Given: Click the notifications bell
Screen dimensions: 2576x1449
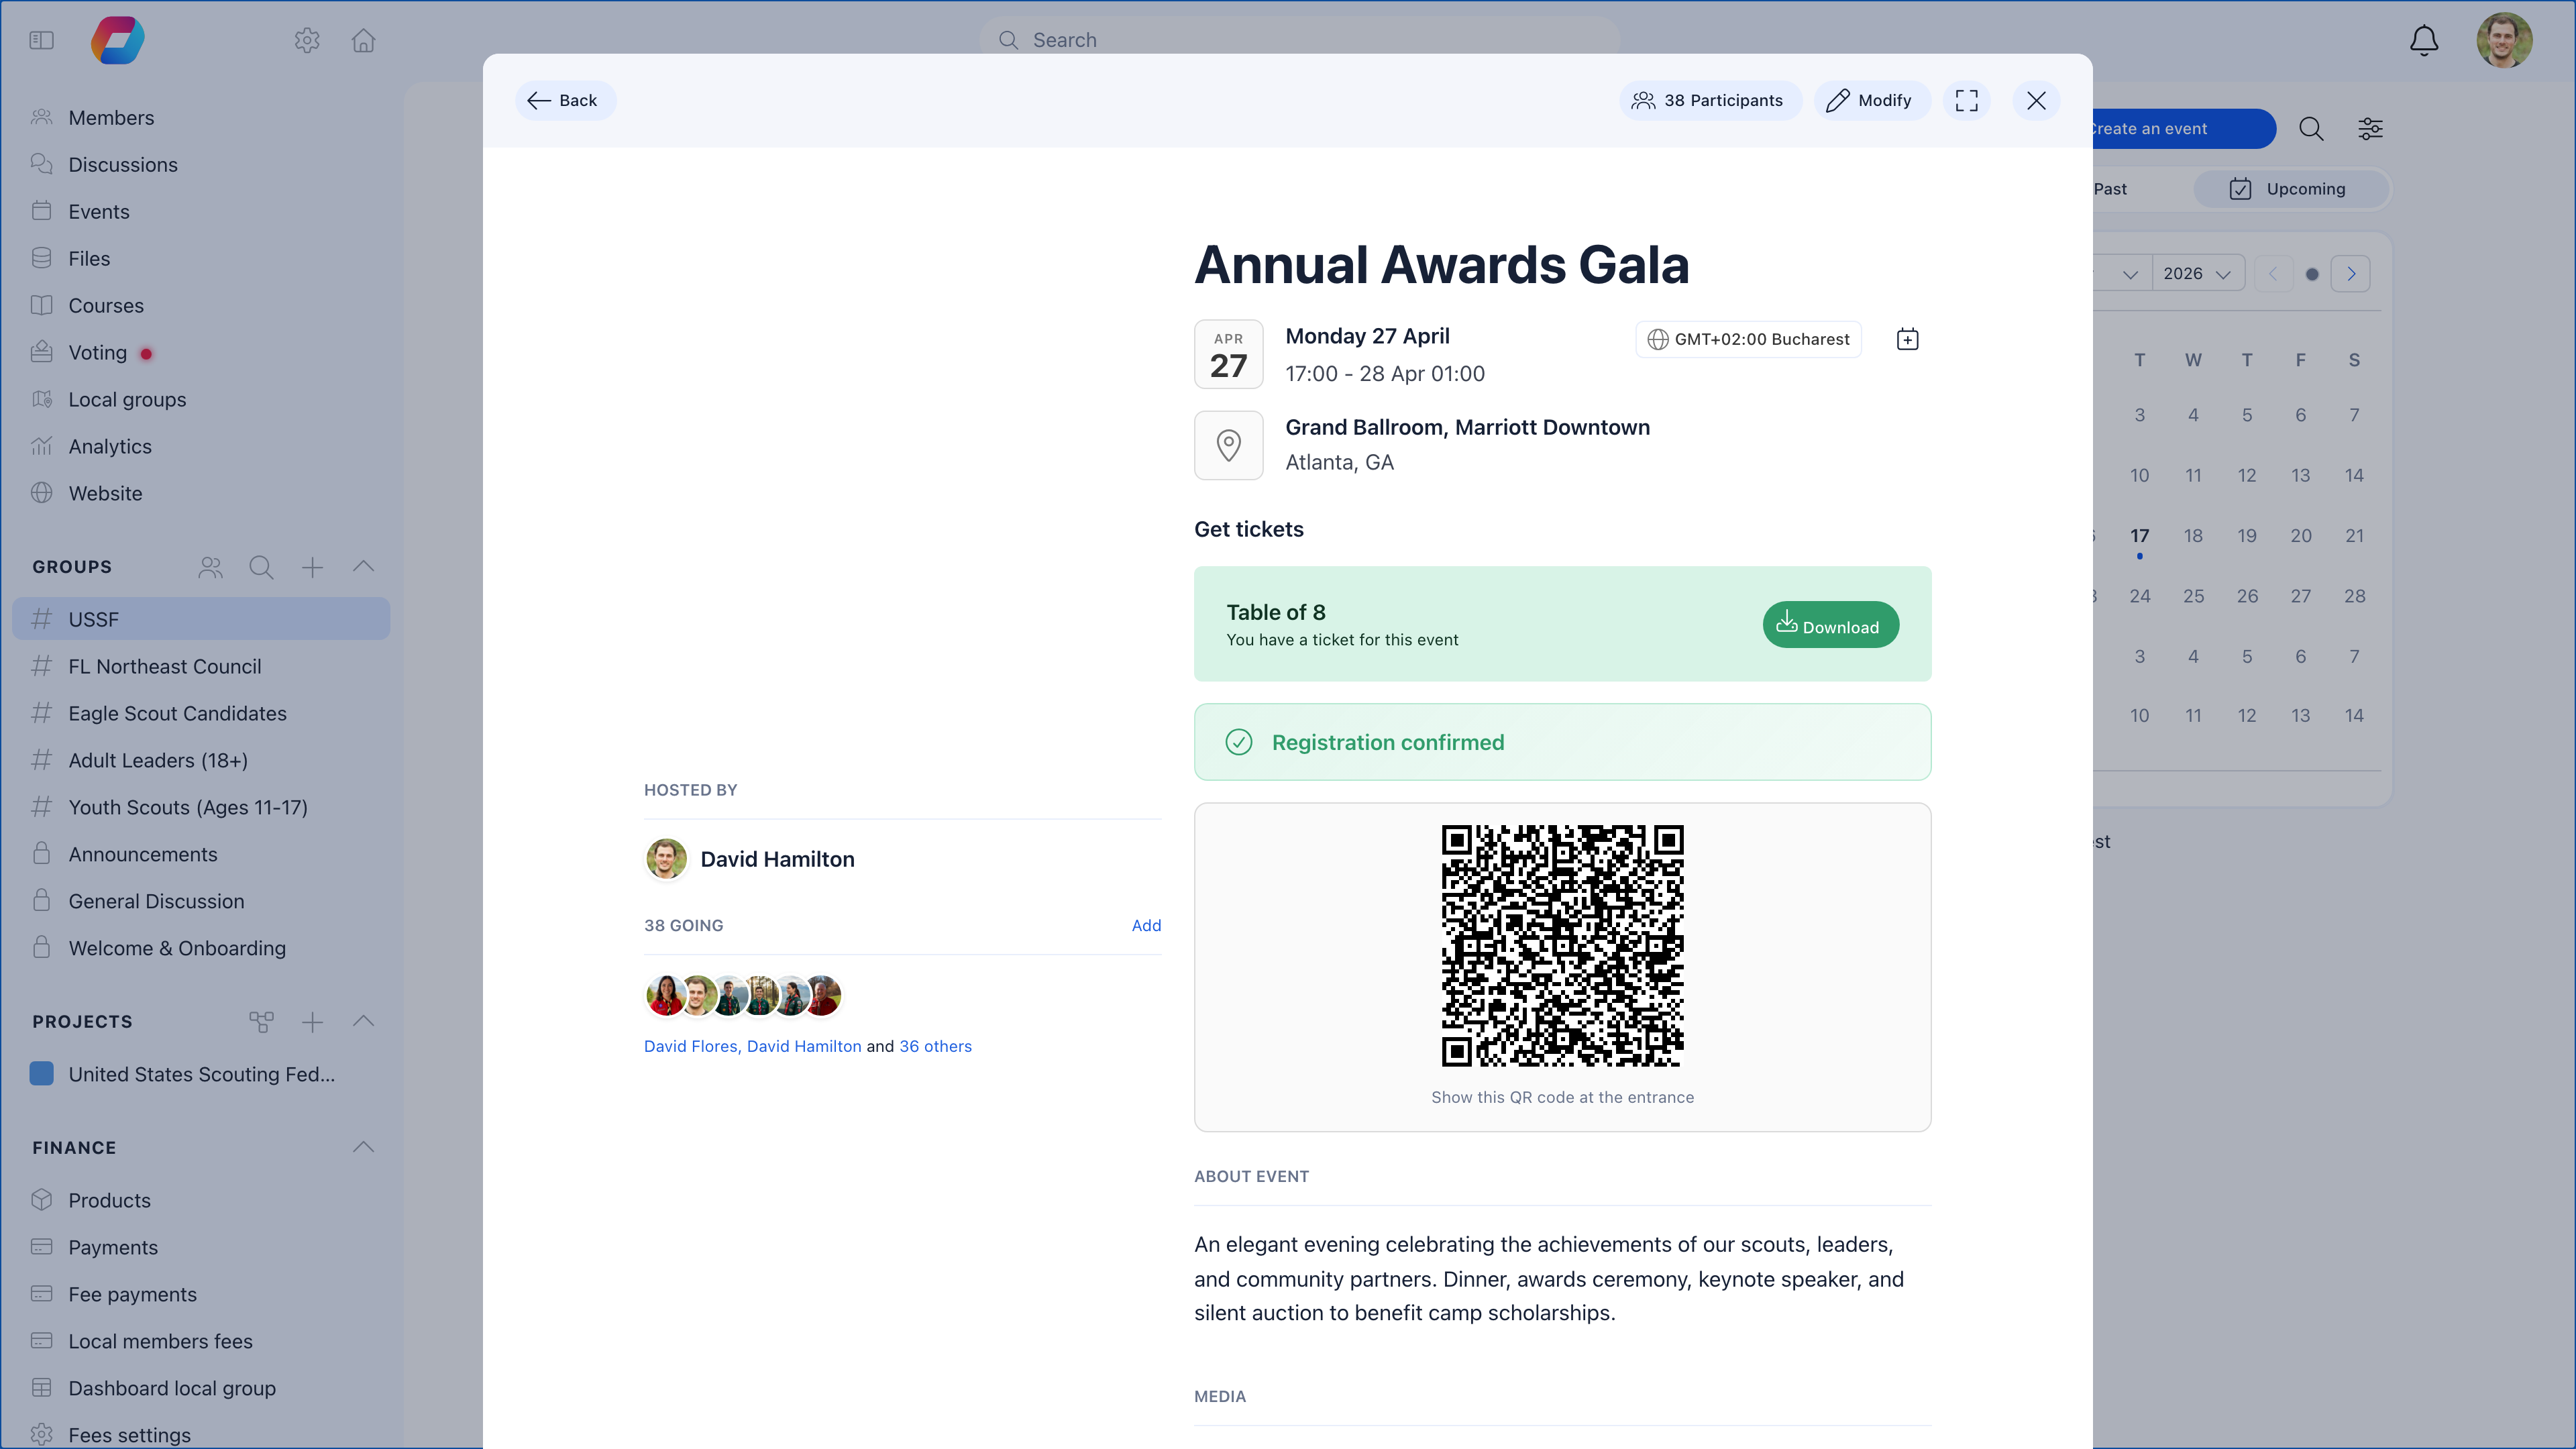Looking at the screenshot, I should click(2424, 40).
